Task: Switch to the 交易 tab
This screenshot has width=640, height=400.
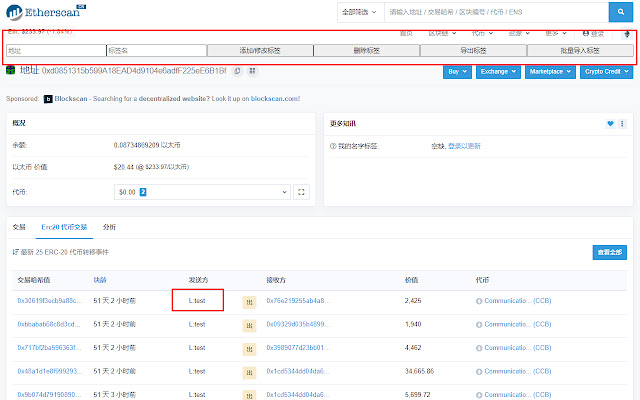Action: 19,227
